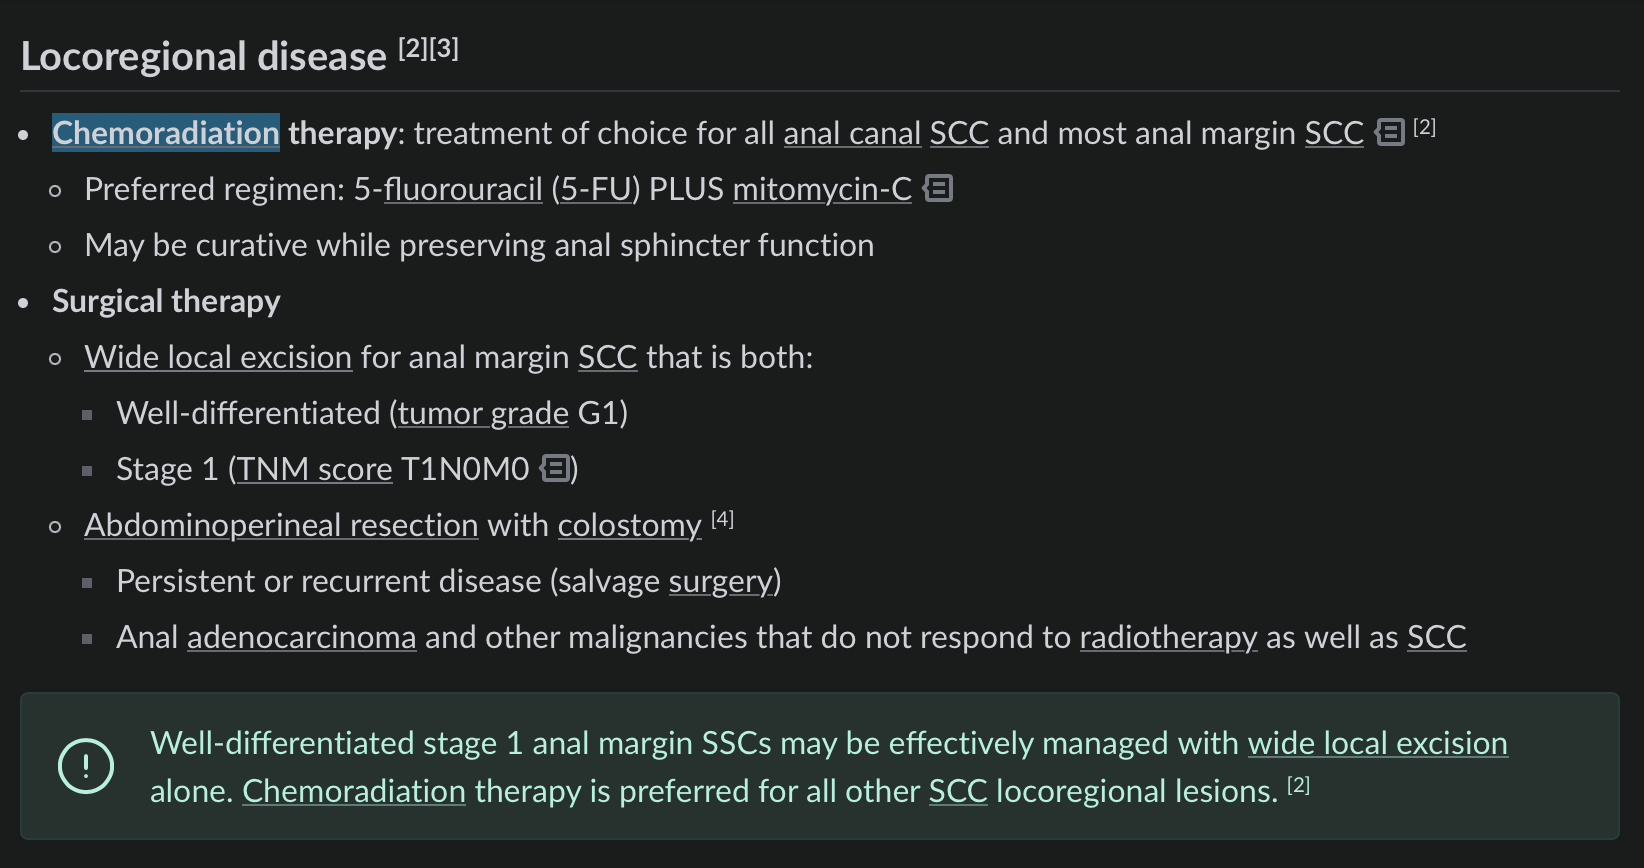Follow the adenocarcinoma link
The width and height of the screenshot is (1644, 868).
(301, 637)
